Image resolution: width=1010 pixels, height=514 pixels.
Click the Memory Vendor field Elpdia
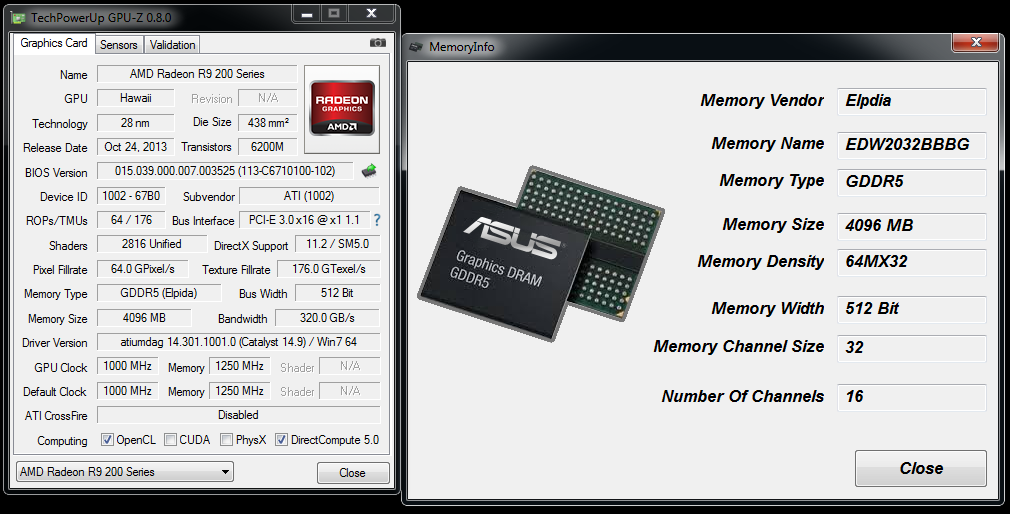911,101
